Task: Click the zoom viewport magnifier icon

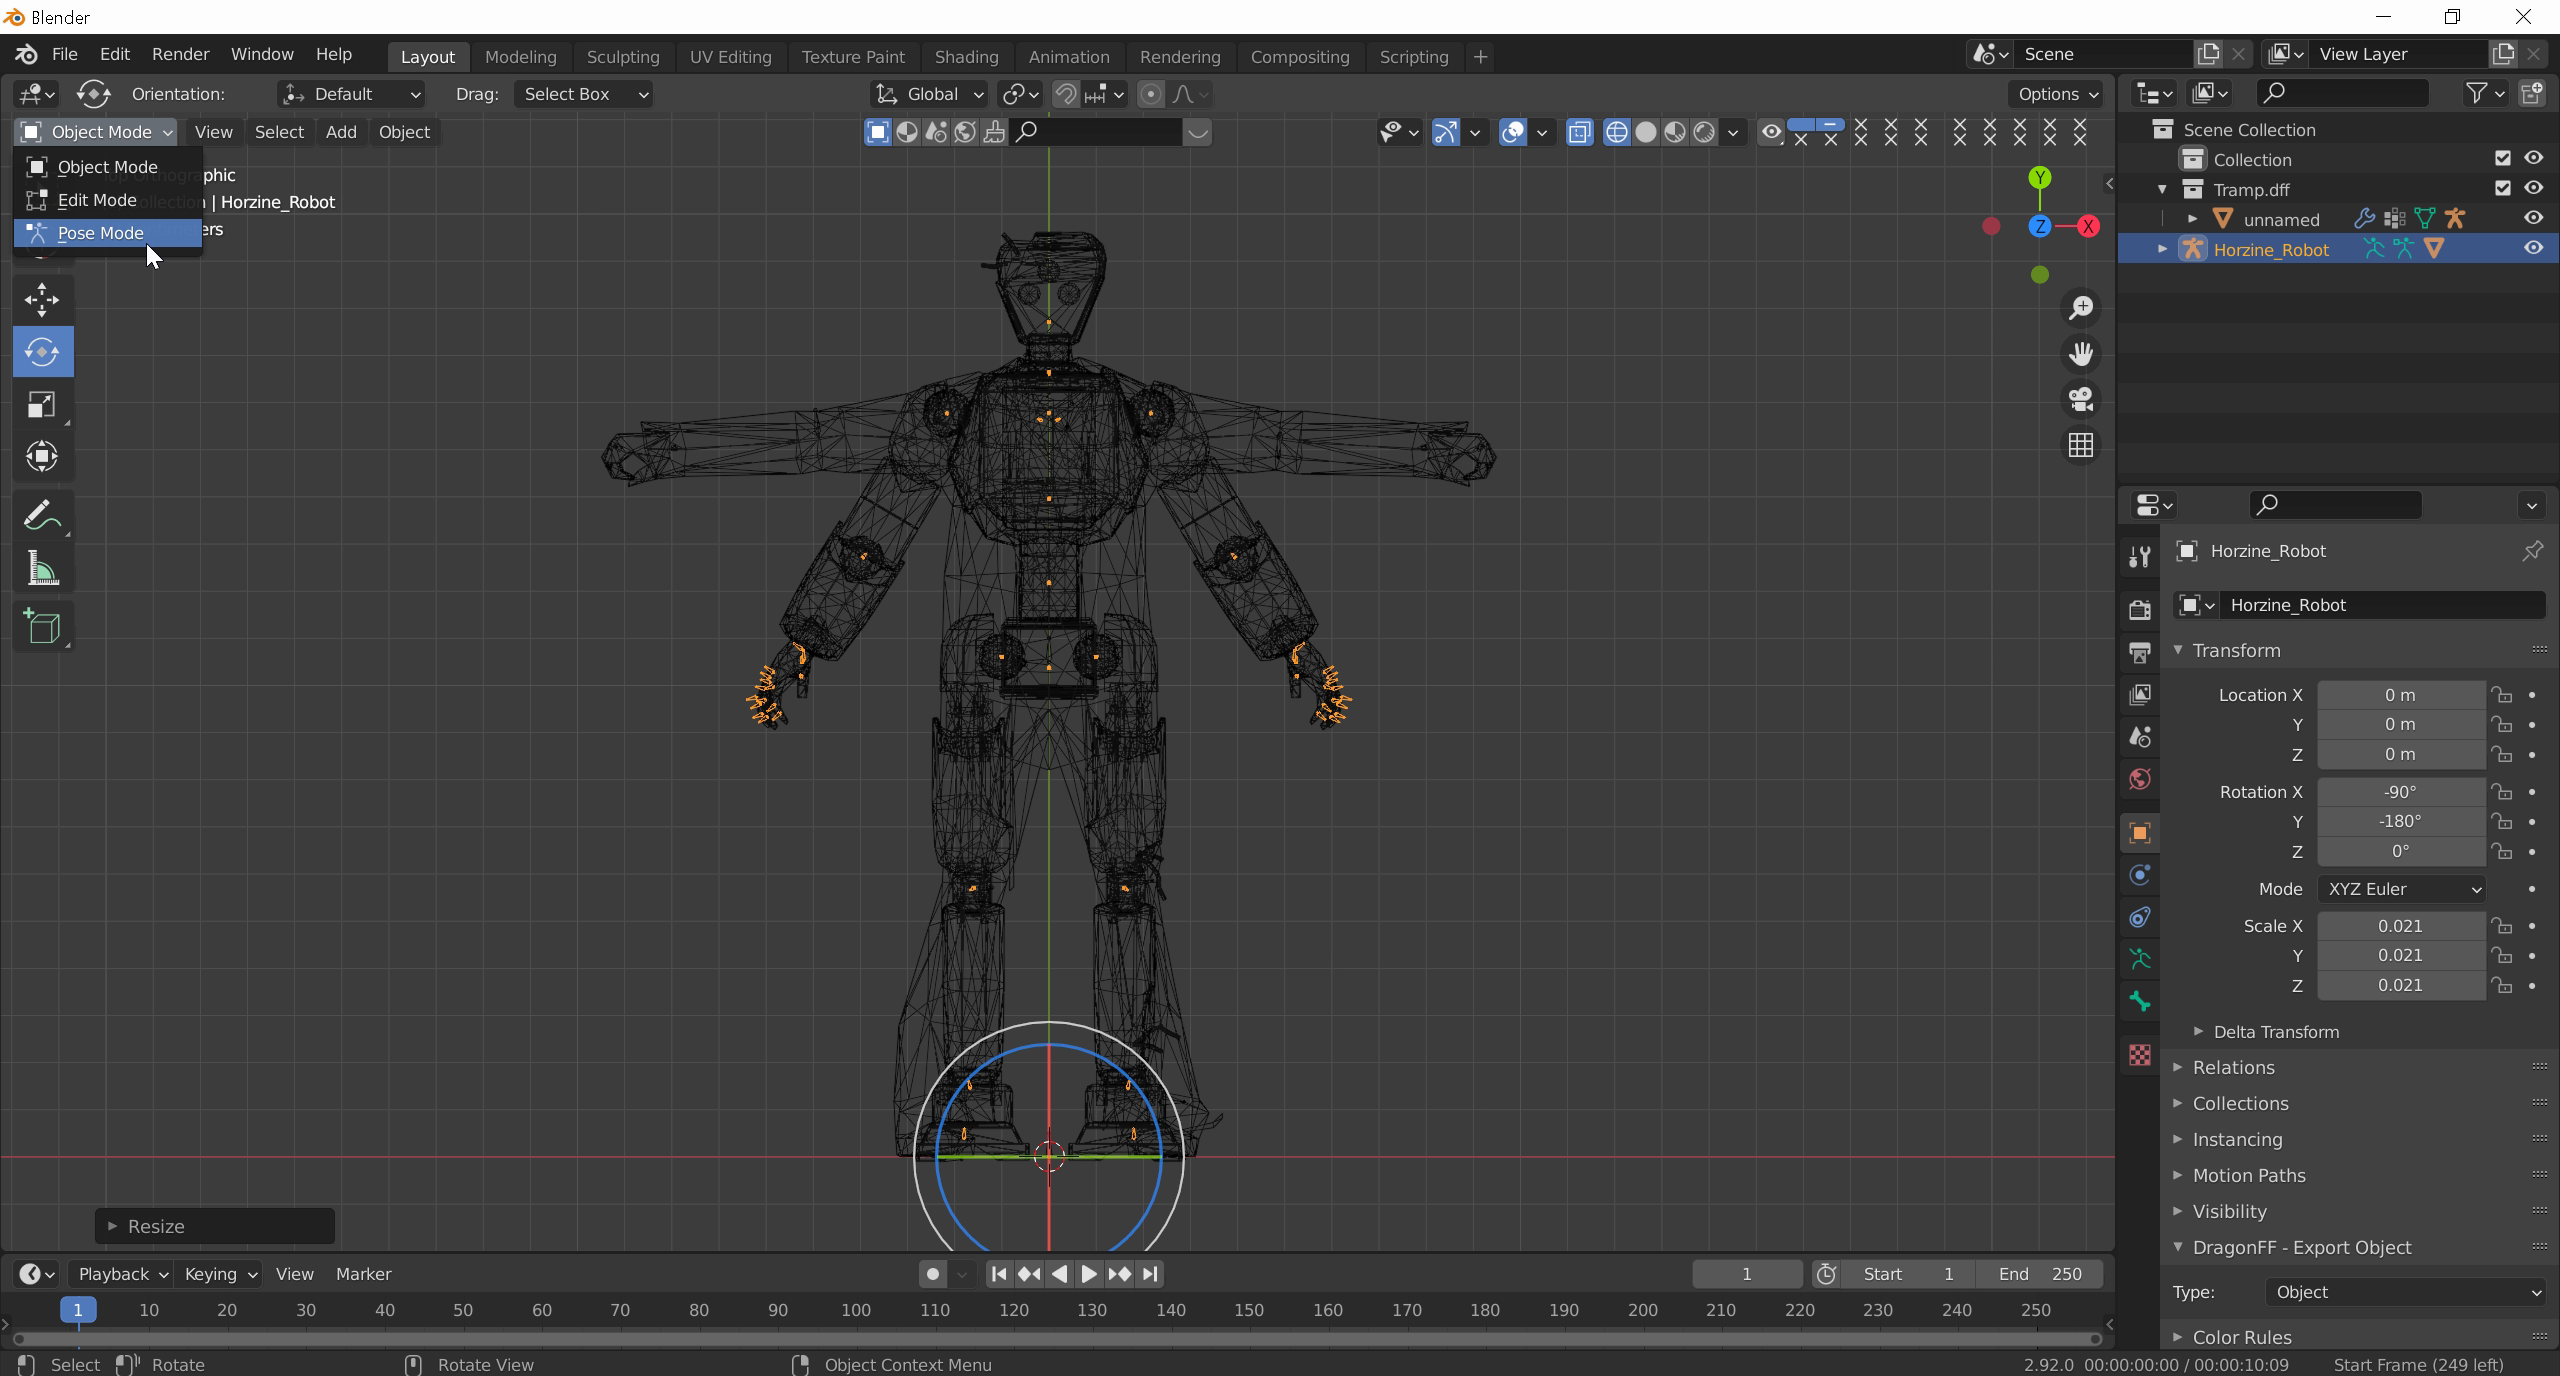Action: [x=2081, y=308]
